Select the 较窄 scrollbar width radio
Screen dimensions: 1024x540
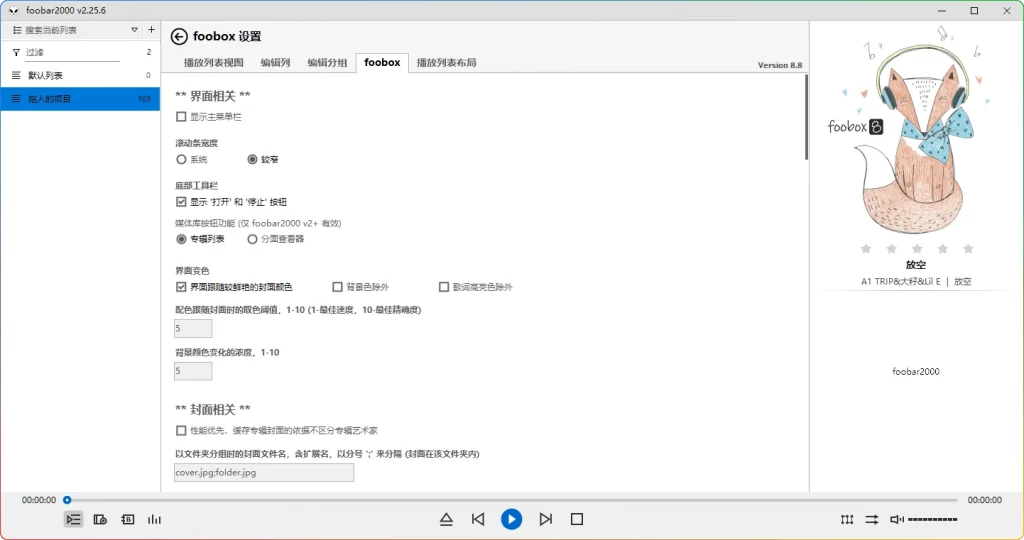point(252,159)
